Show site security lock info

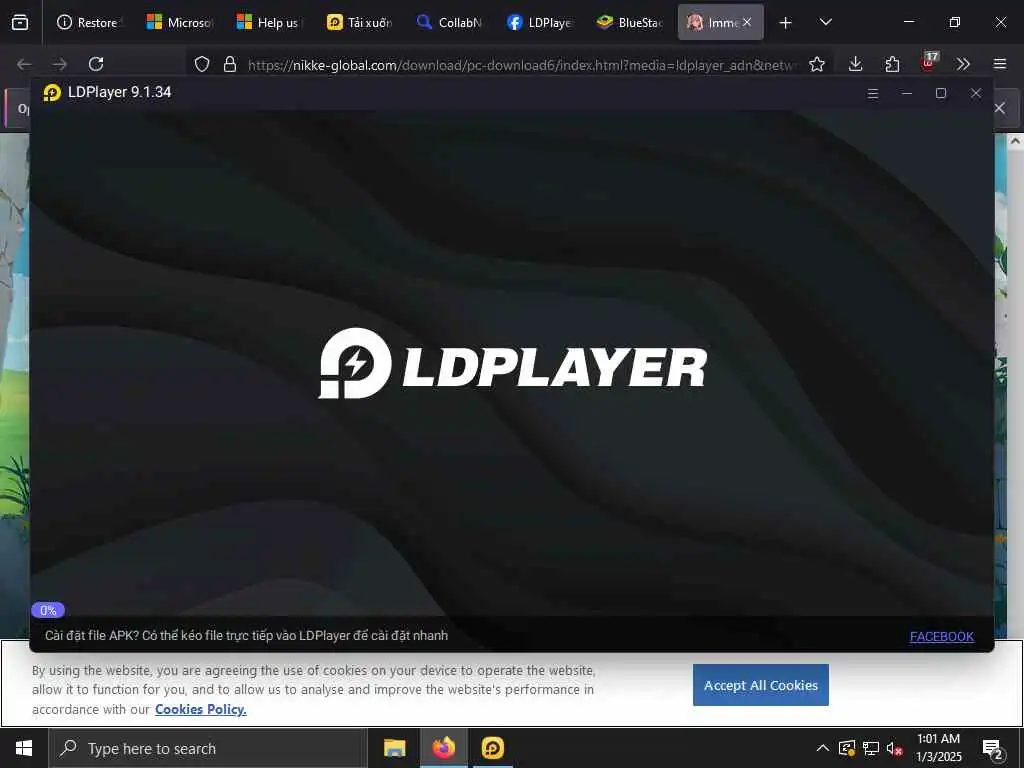coord(230,64)
